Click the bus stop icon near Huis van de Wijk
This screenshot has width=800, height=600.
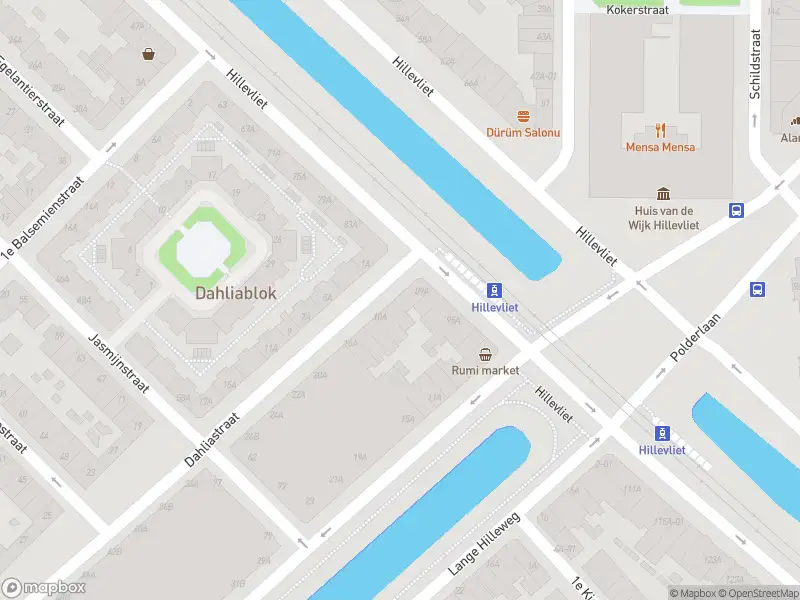736,210
